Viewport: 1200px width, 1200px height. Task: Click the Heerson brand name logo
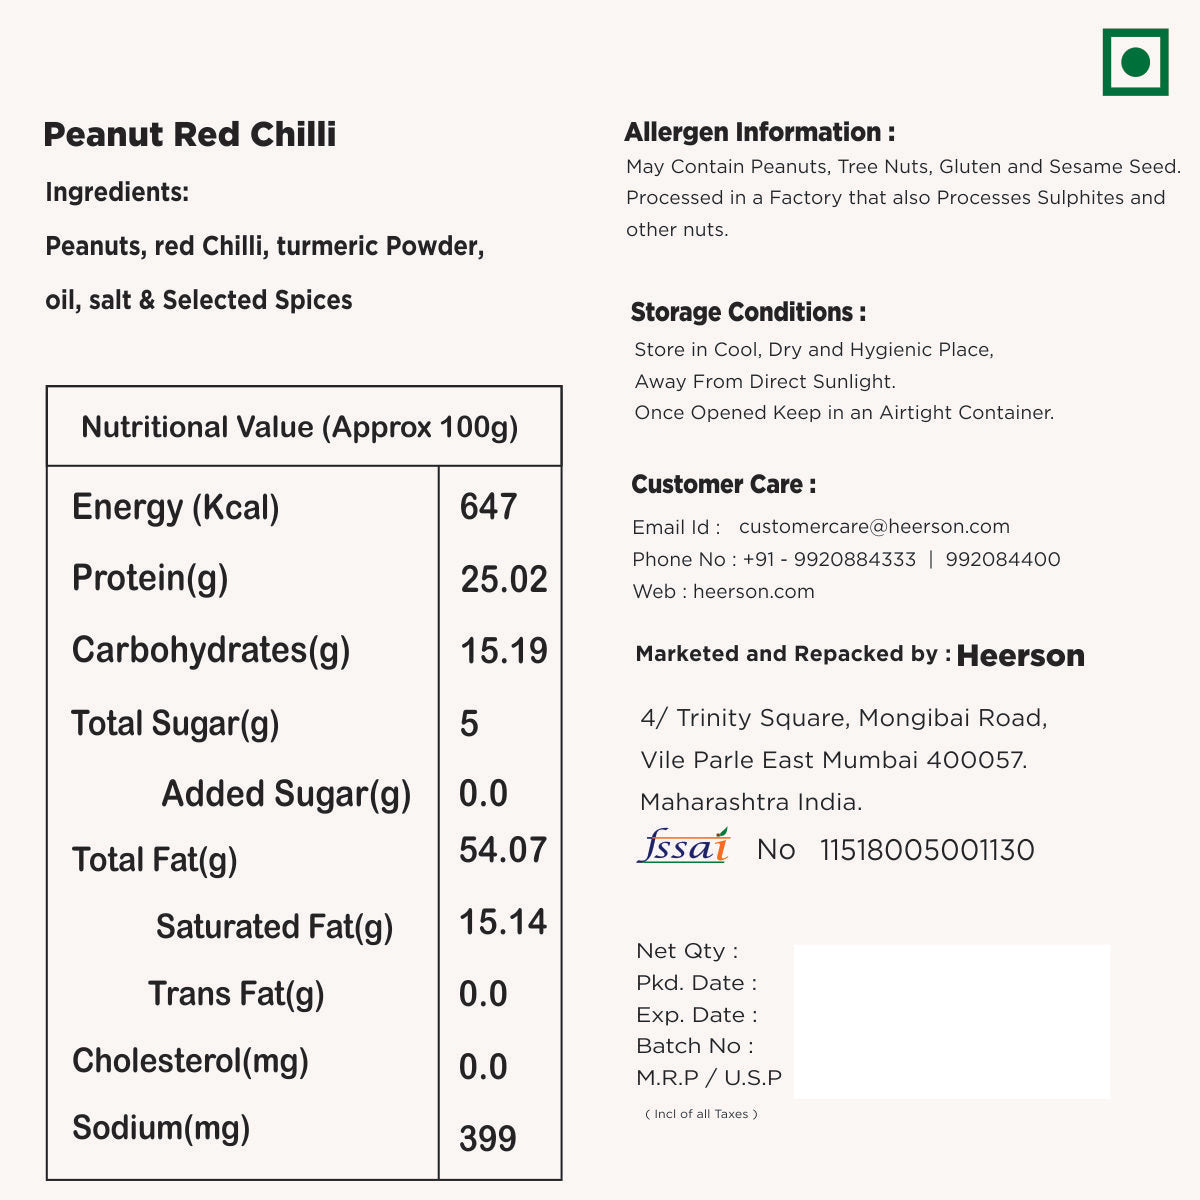click(1020, 656)
